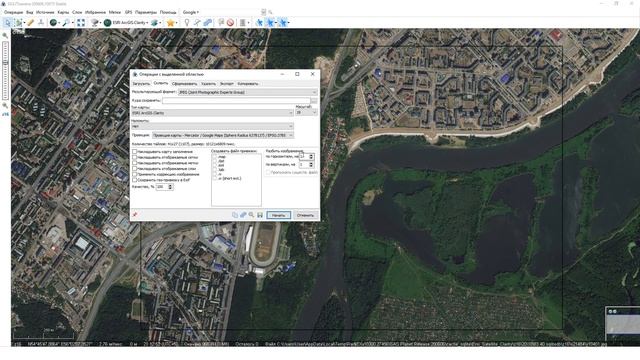Switch to the Копировать tab
Screen dimensions: 640x360
pyautogui.click(x=248, y=84)
